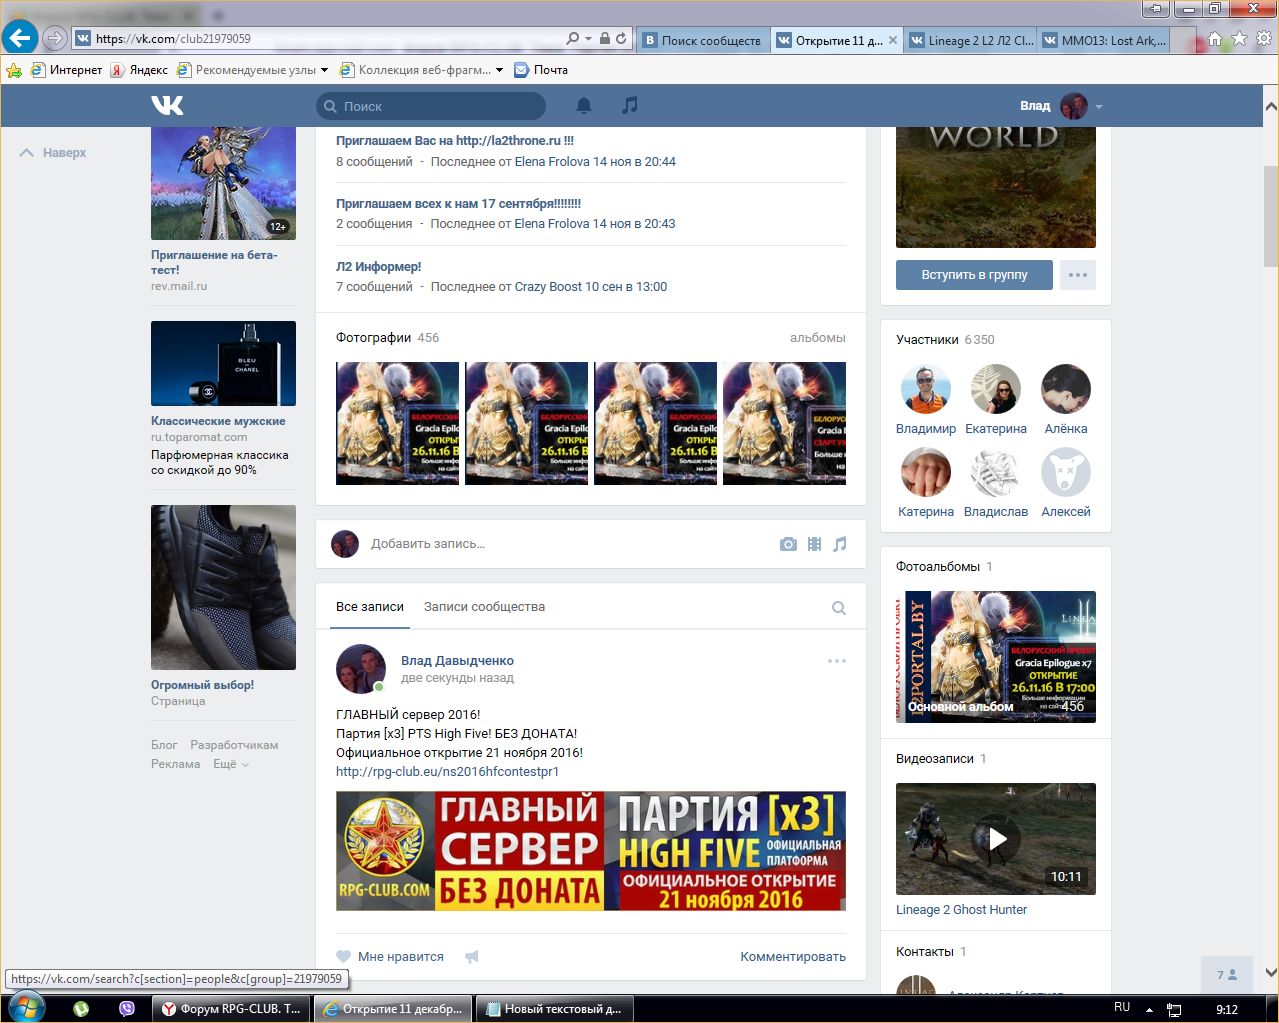This screenshot has height=1023, width=1279.
Task: Click Наверх to go to top
Action: pyautogui.click(x=54, y=153)
